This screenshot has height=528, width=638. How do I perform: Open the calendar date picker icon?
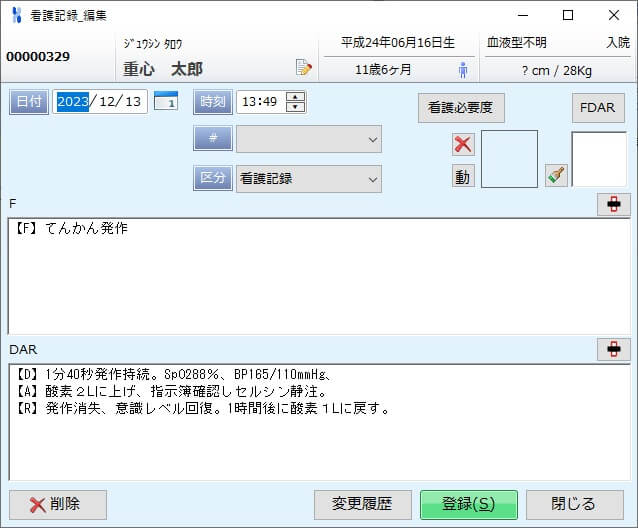click(166, 101)
